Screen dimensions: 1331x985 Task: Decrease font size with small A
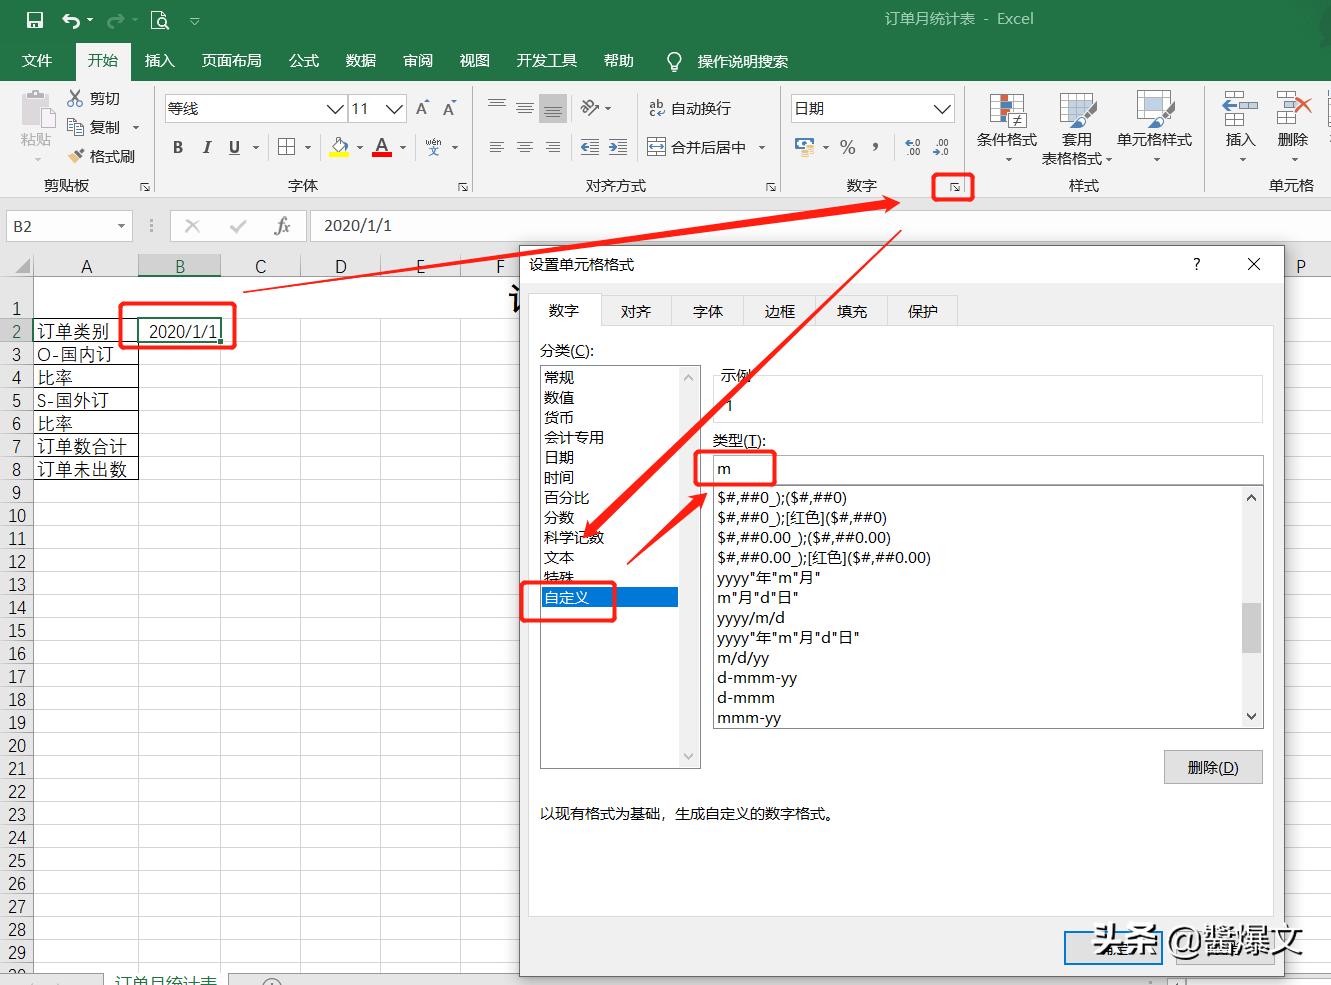[x=449, y=108]
